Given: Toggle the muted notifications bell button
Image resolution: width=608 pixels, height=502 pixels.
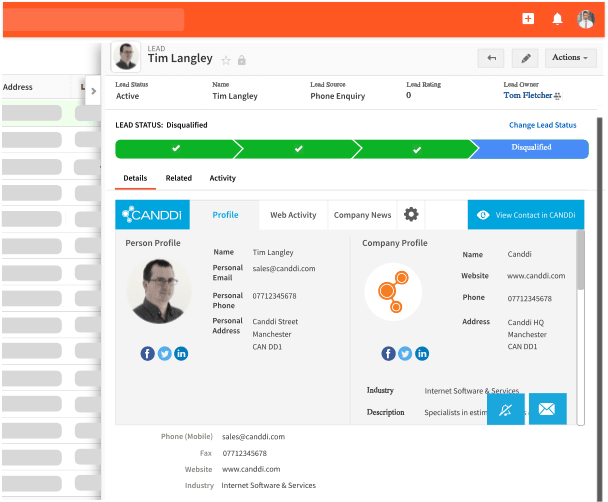Looking at the screenshot, I should pyautogui.click(x=506, y=409).
